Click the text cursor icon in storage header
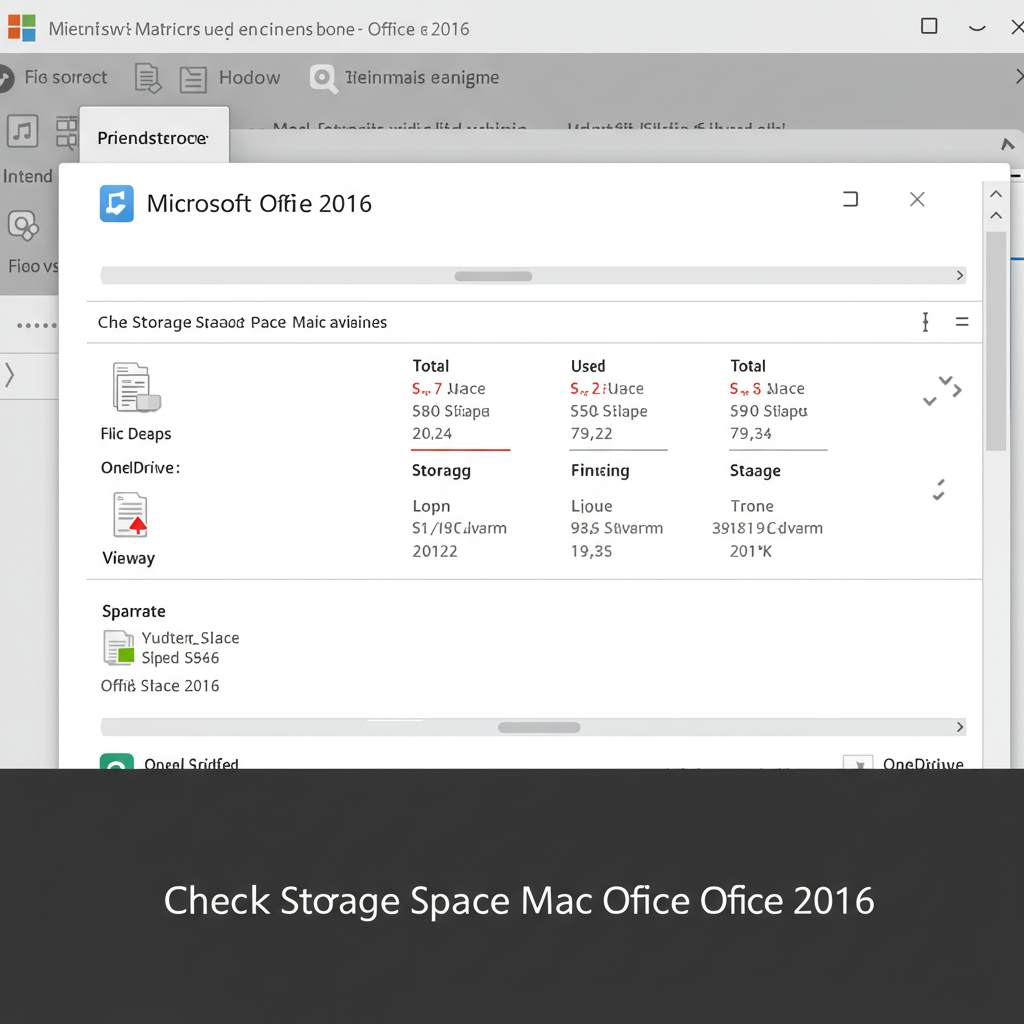Image resolution: width=1024 pixels, height=1024 pixels. pyautogui.click(x=925, y=322)
